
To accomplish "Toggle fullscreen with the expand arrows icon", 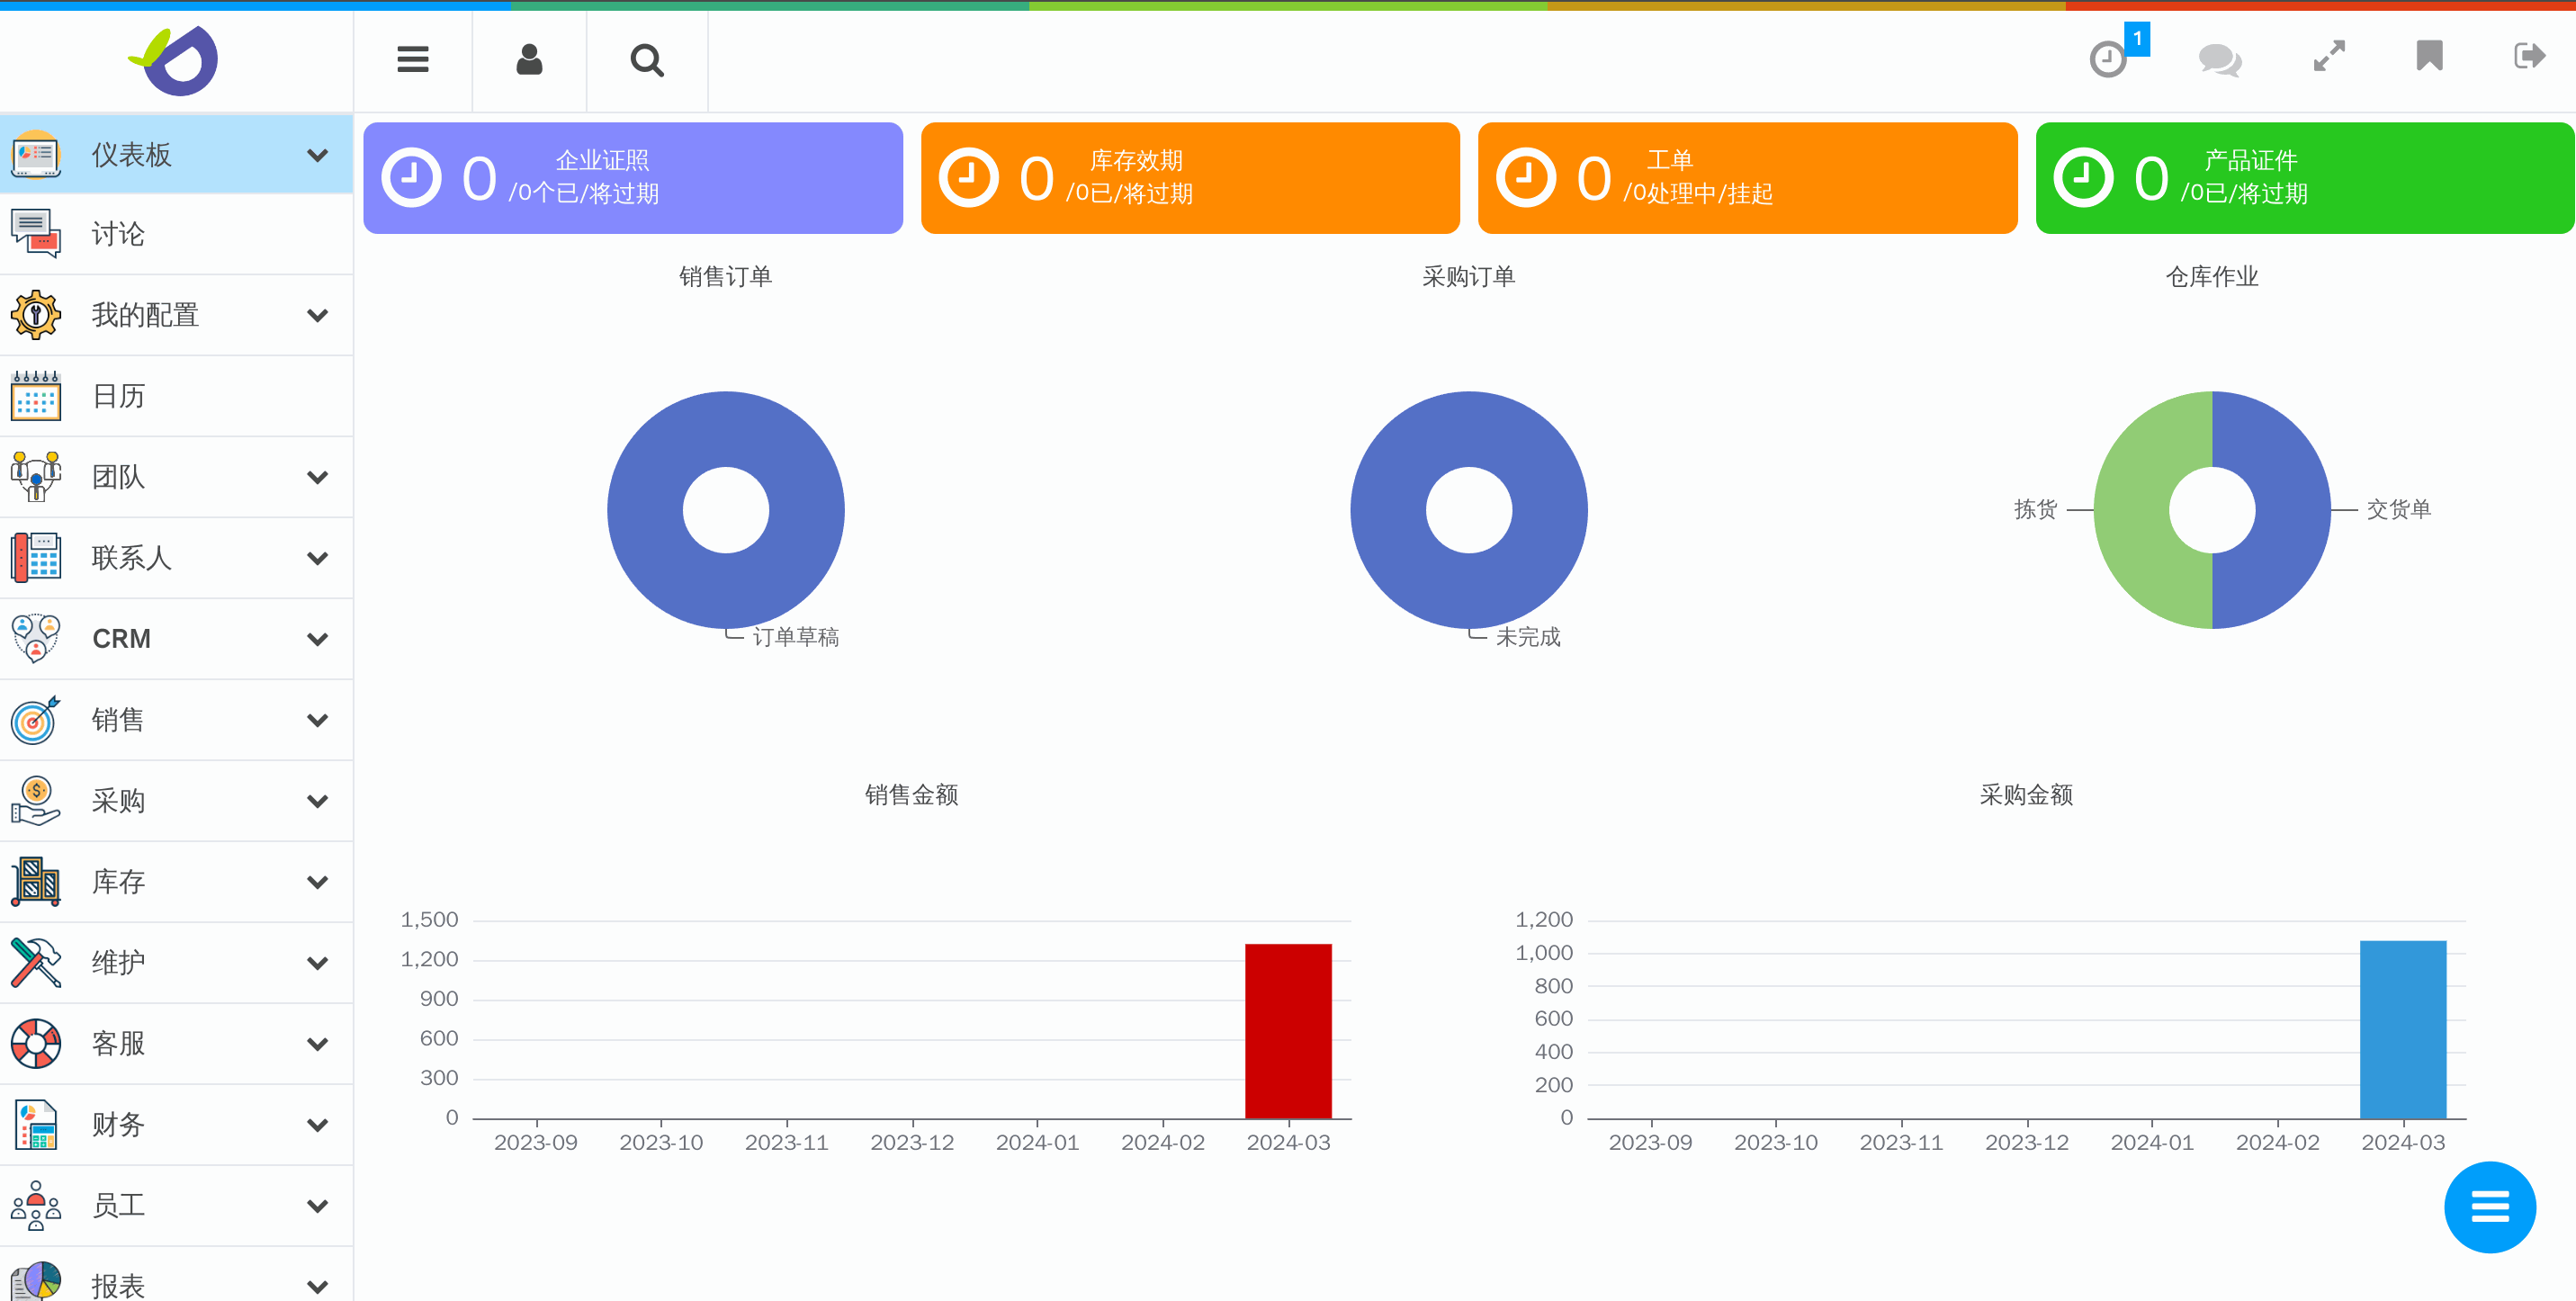I will pyautogui.click(x=2329, y=56).
